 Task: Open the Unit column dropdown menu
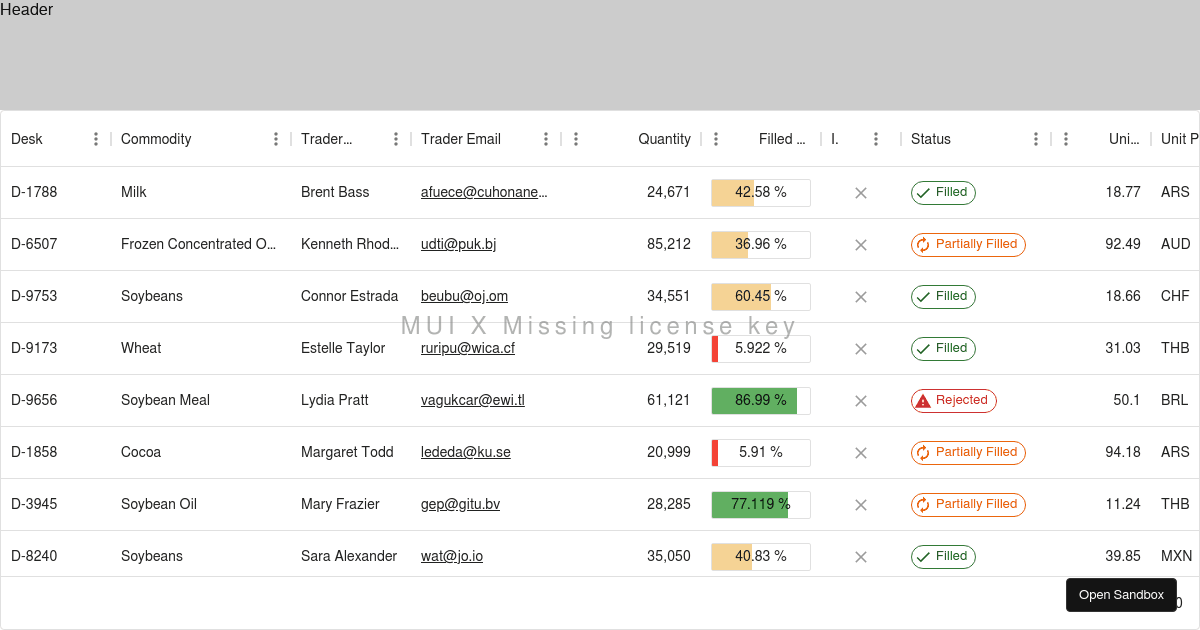tap(1066, 139)
